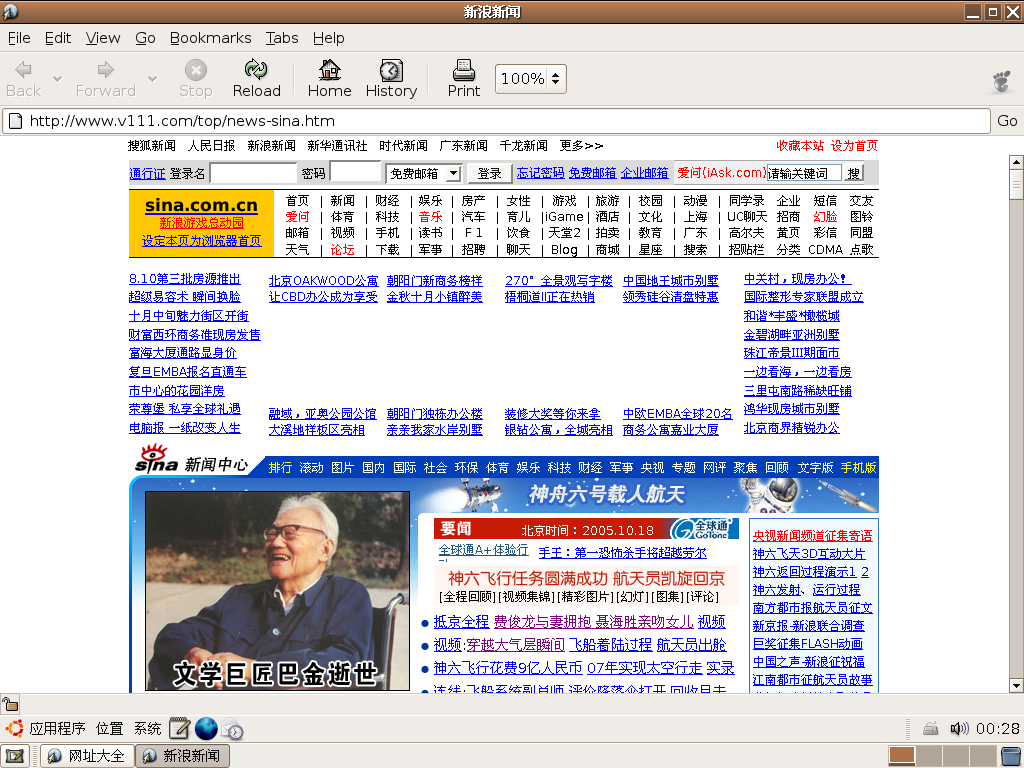This screenshot has width=1024, height=768.
Task: Select the 手机版 tab
Action: click(858, 468)
